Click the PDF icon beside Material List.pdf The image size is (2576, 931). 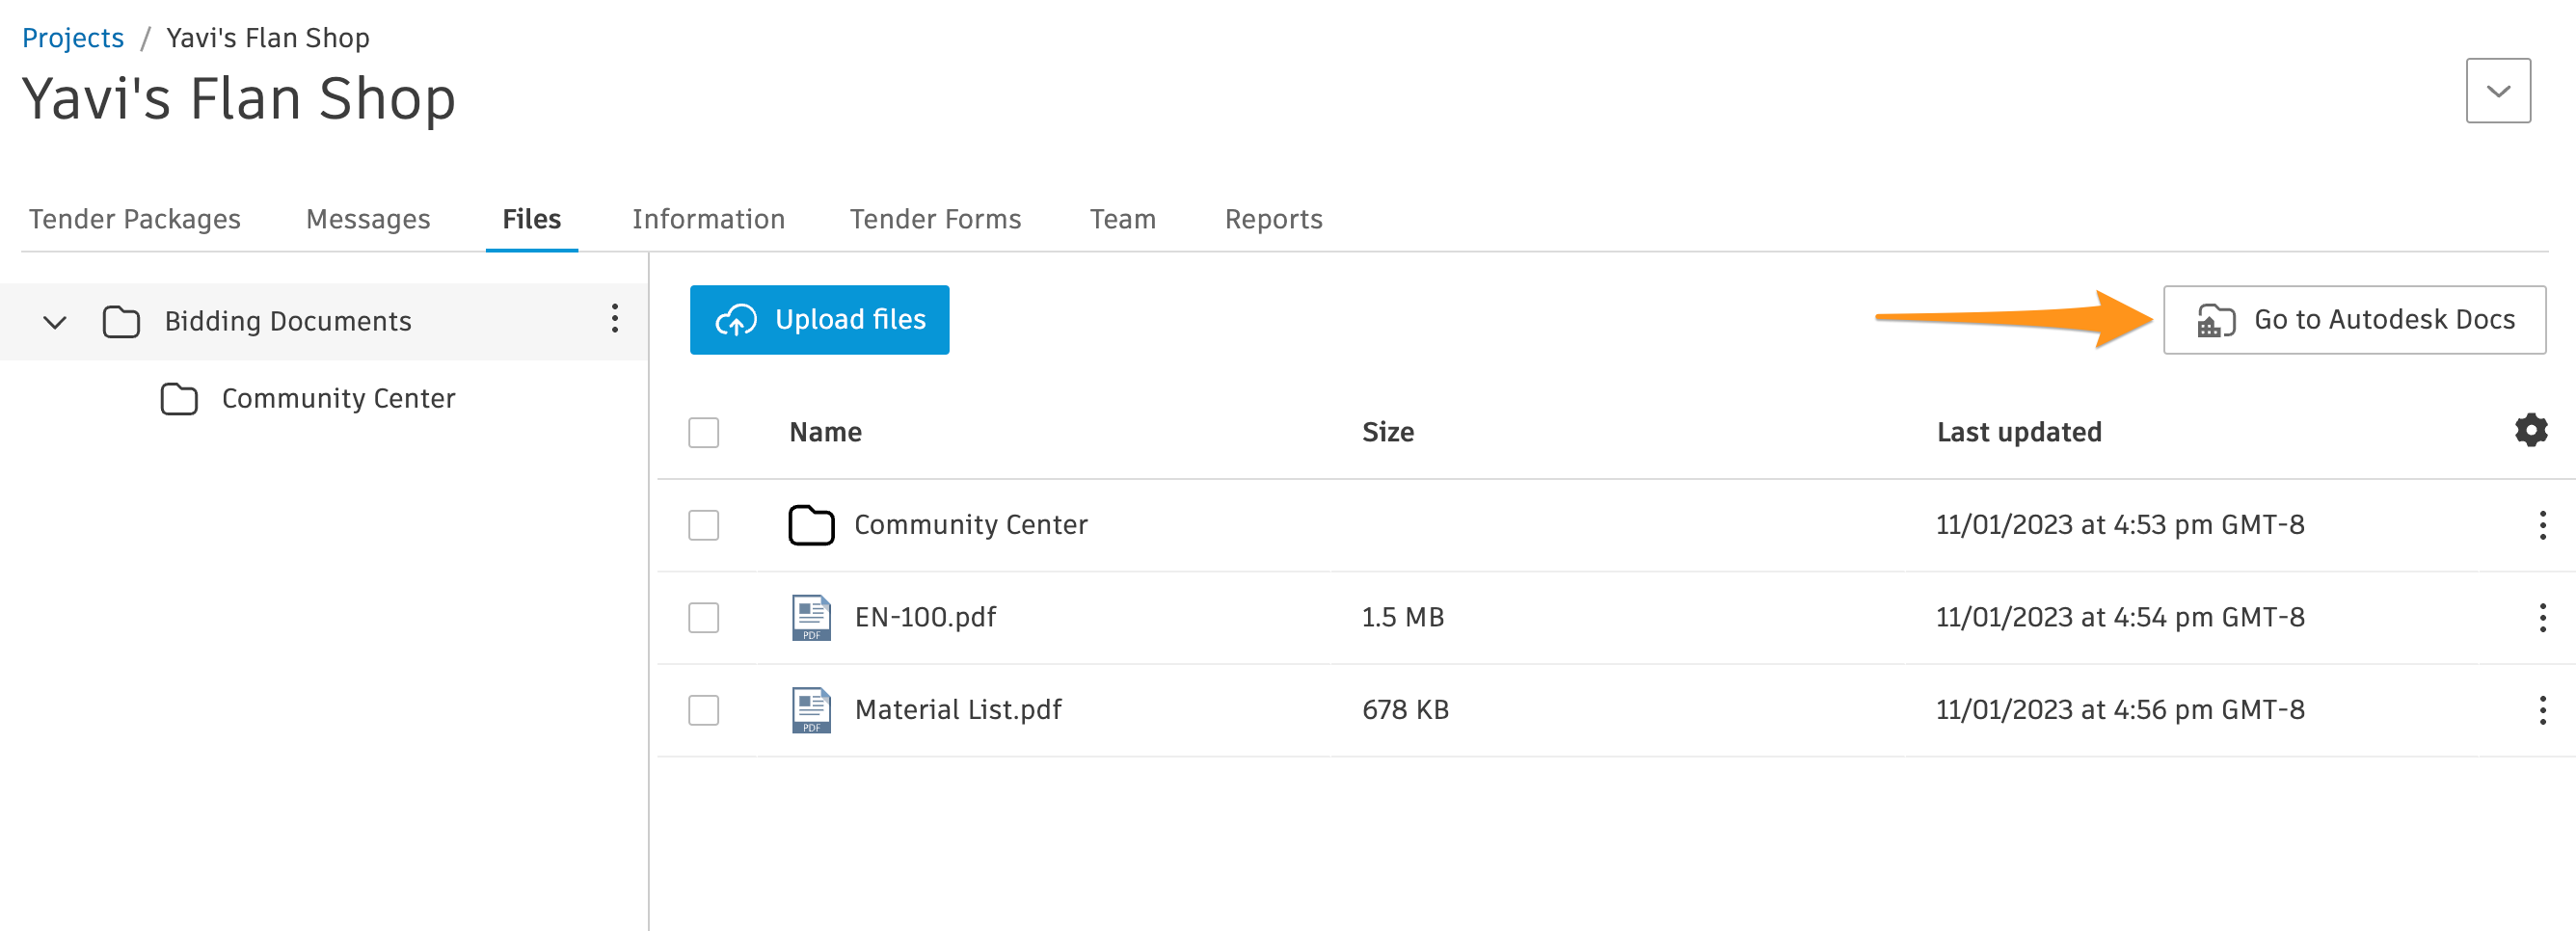812,710
